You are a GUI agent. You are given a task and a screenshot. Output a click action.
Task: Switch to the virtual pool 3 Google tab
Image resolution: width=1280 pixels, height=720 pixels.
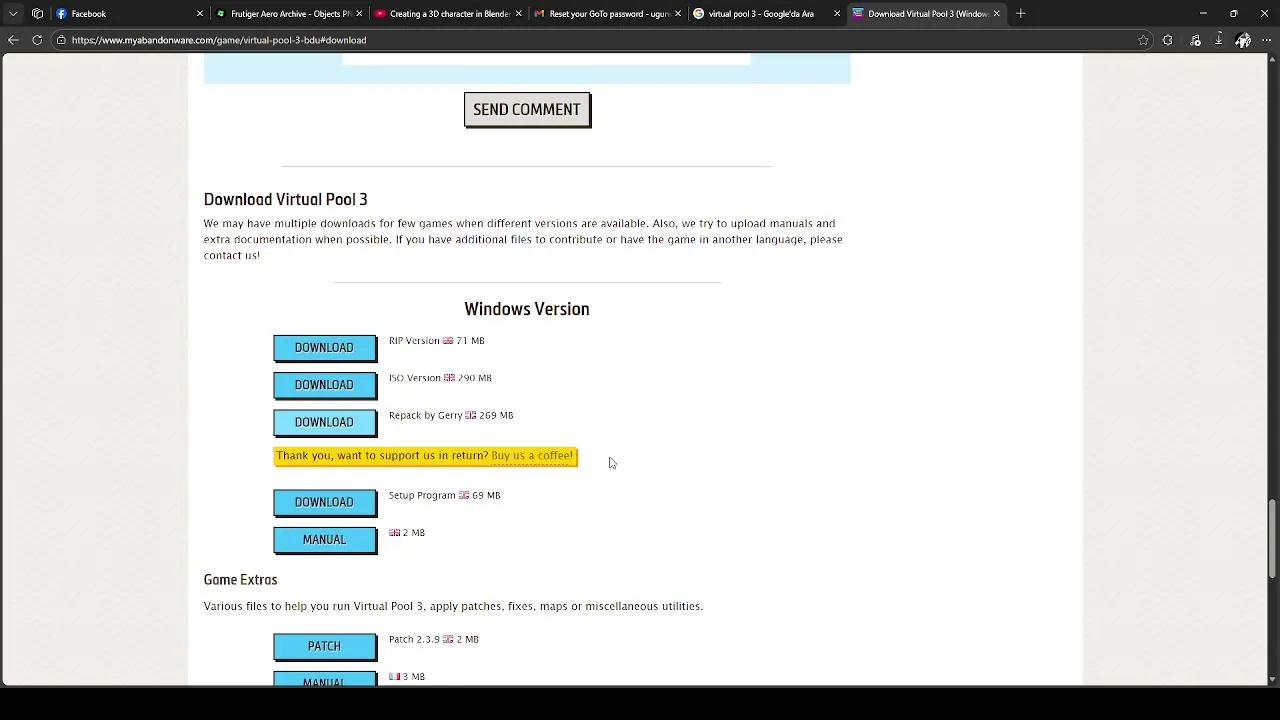766,14
